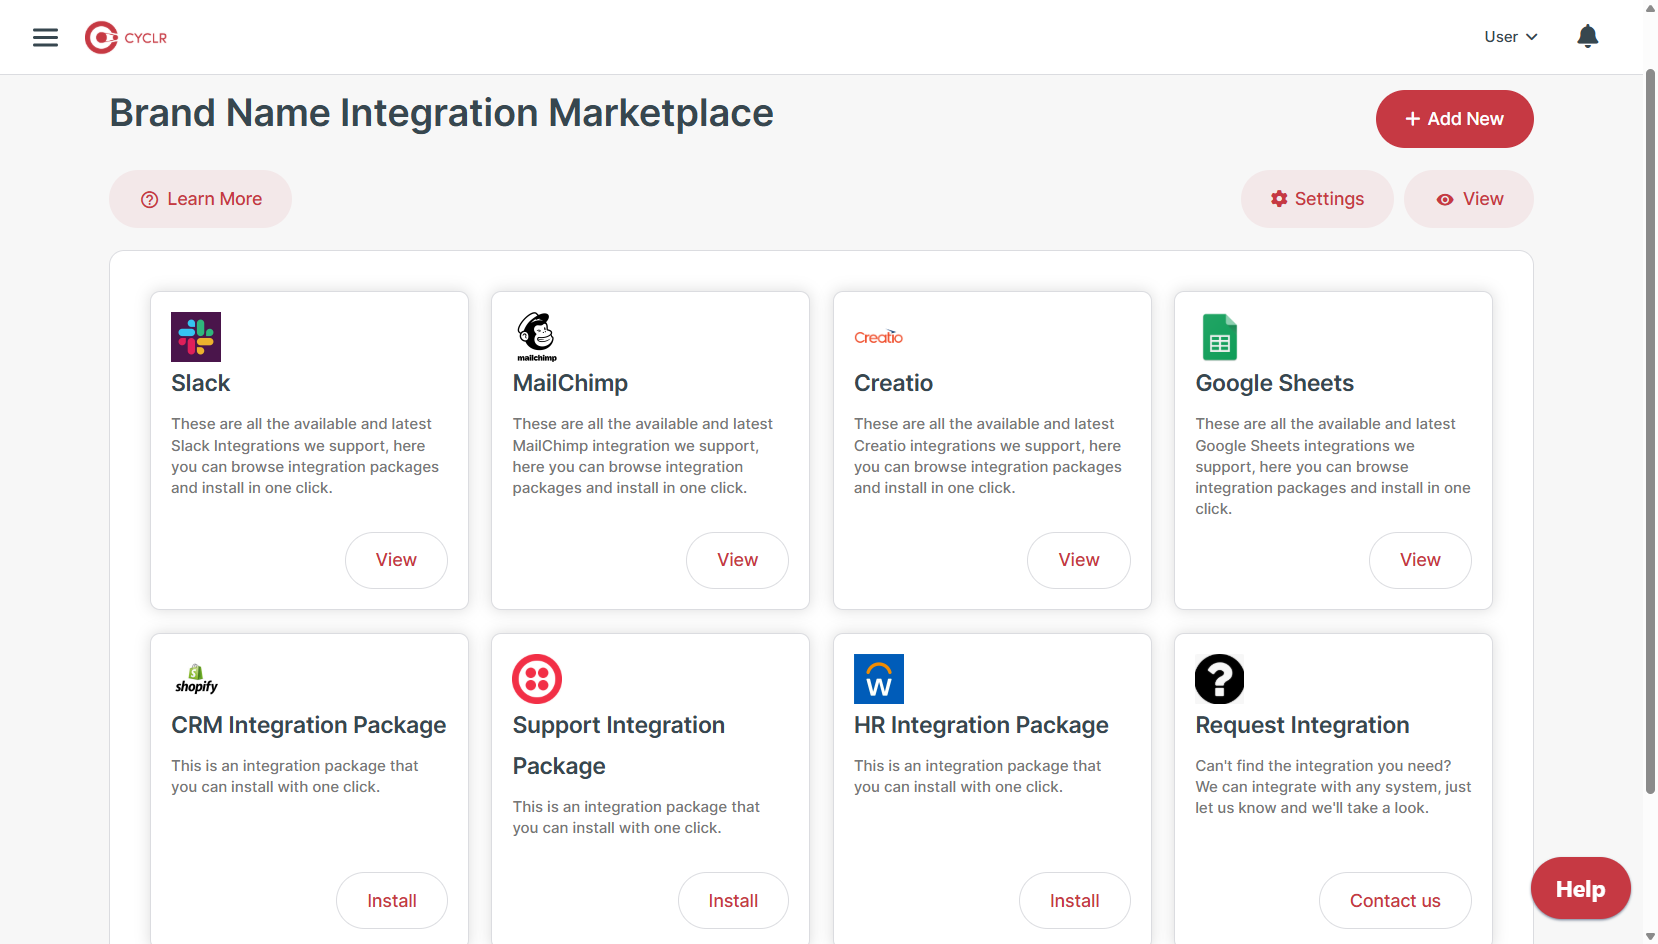This screenshot has width=1658, height=944.
Task: Click the top View button with eye icon
Action: click(x=1468, y=199)
